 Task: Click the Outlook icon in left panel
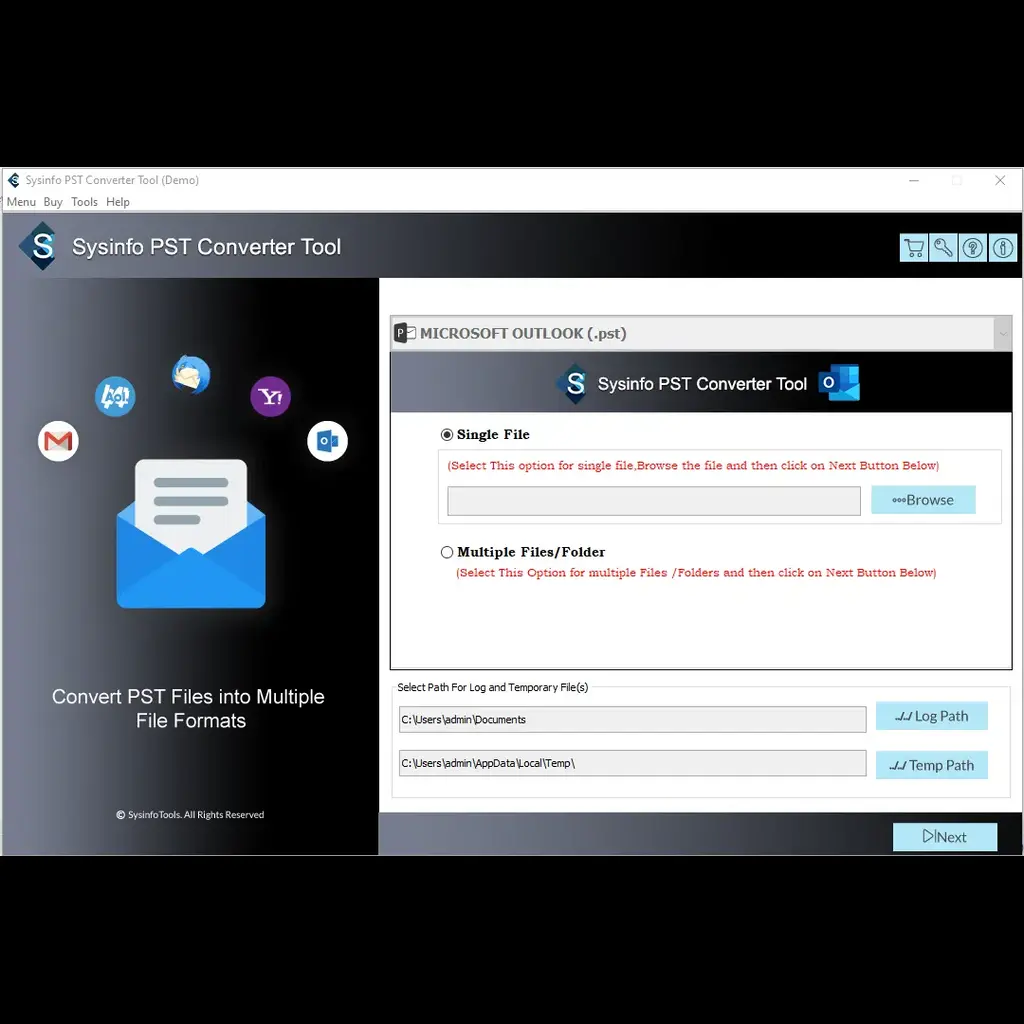tap(327, 441)
